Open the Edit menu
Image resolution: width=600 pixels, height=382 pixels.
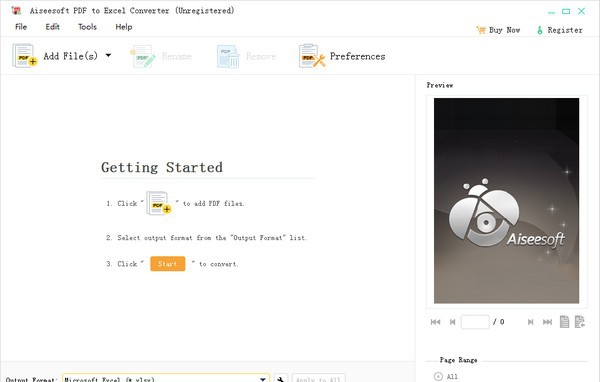(x=52, y=27)
